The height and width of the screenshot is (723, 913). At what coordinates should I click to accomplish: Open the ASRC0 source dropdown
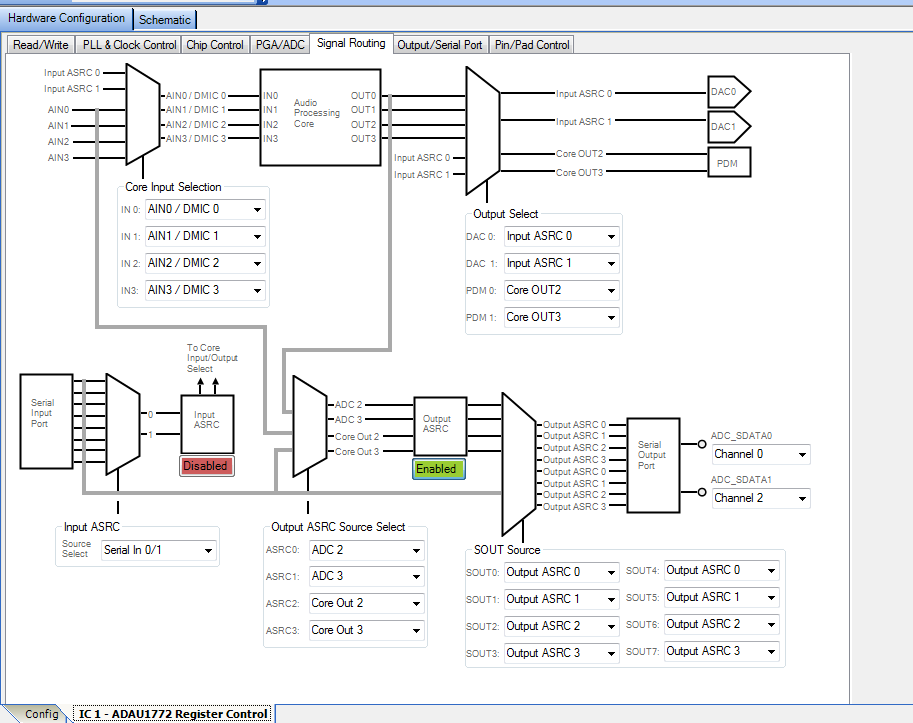tap(367, 550)
